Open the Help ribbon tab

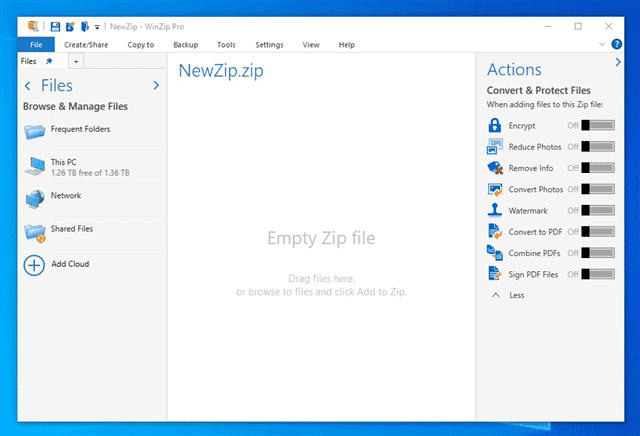[347, 45]
